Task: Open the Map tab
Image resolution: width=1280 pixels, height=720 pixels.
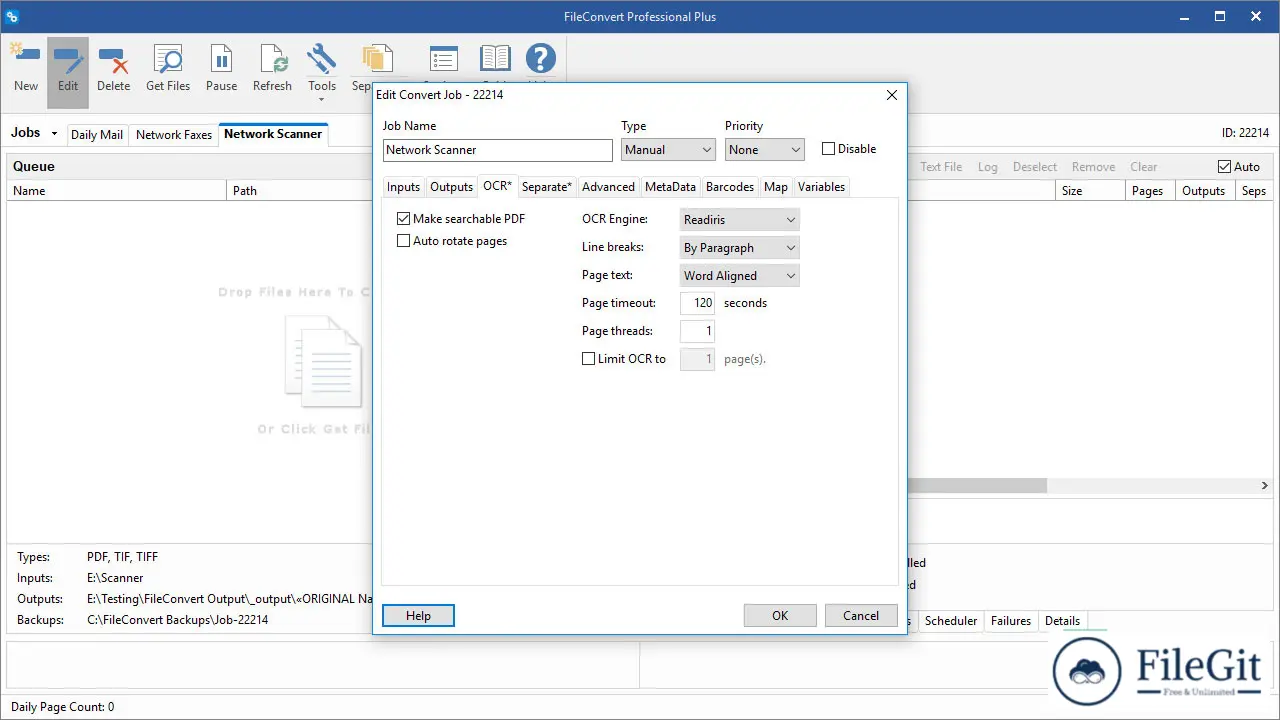Action: tap(776, 187)
